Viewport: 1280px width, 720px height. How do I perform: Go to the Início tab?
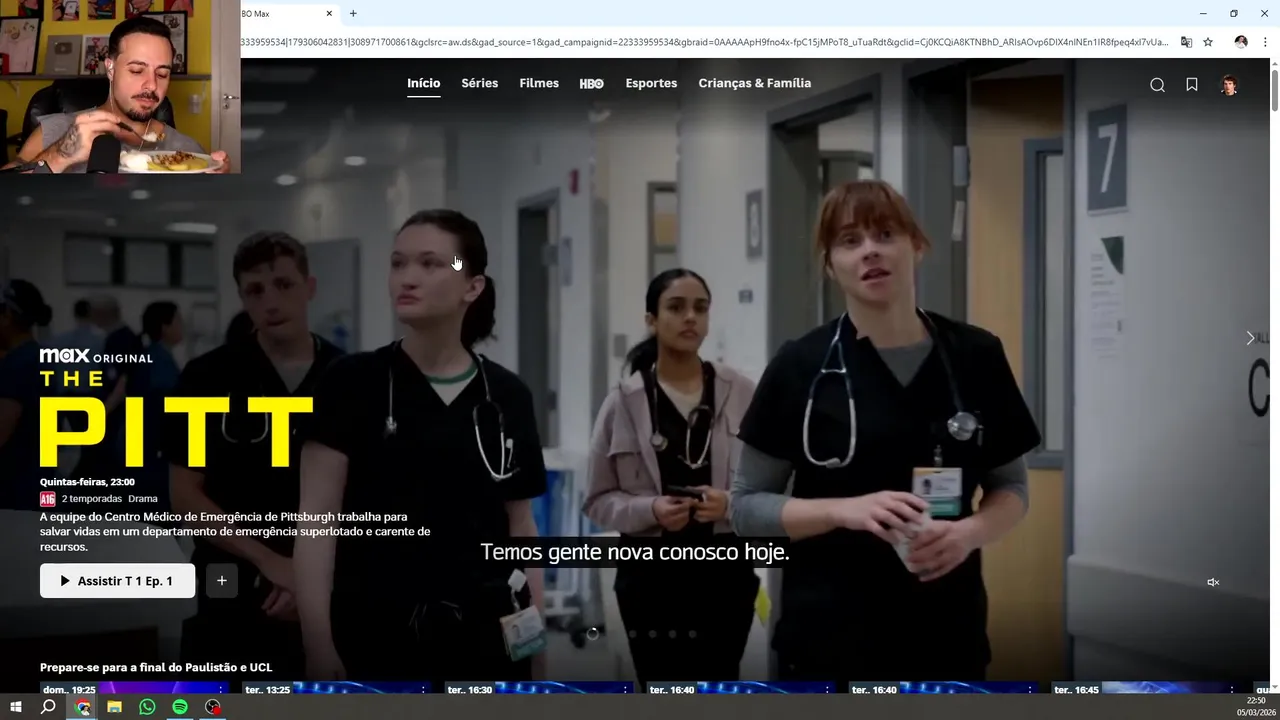tap(423, 83)
